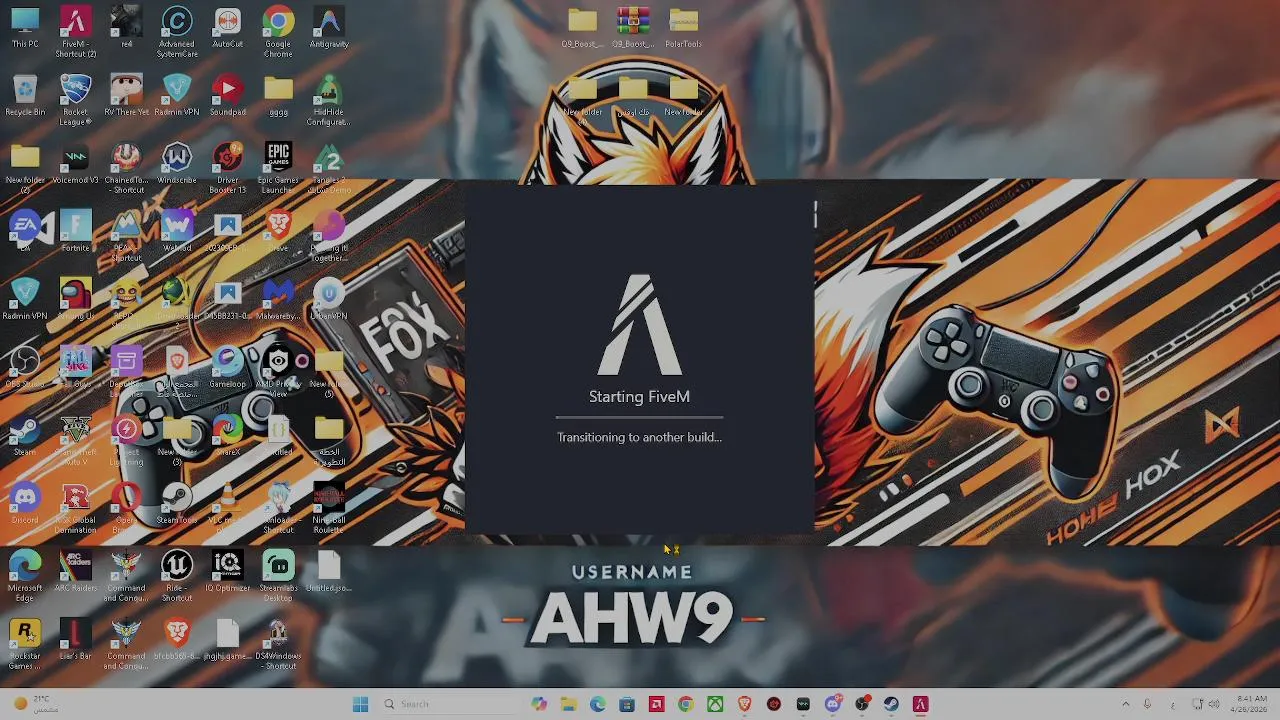Open the VLC media player desktop icon
Screen dimensions: 1280x720
228,508
